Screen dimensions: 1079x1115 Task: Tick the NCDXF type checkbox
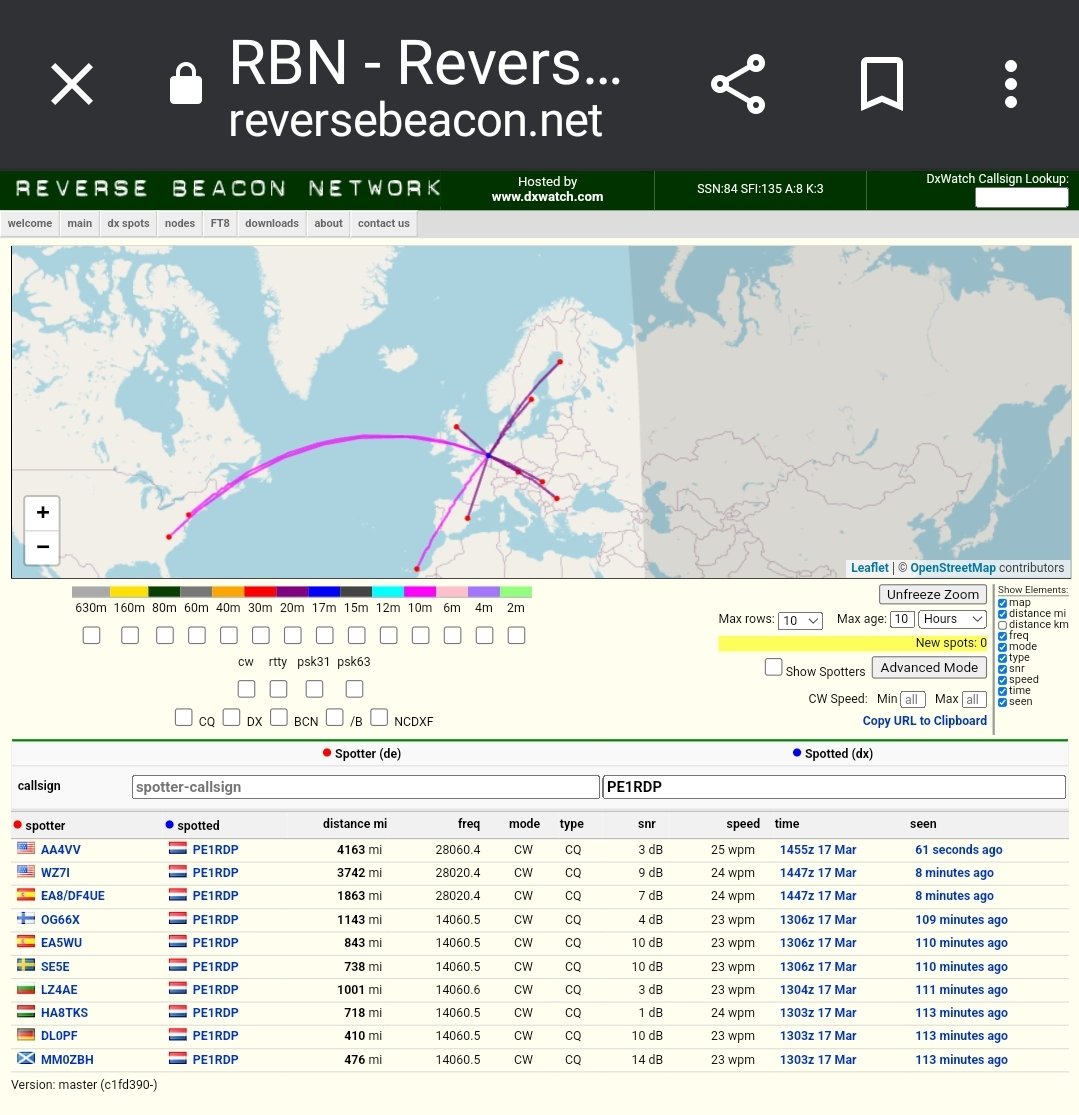[379, 717]
